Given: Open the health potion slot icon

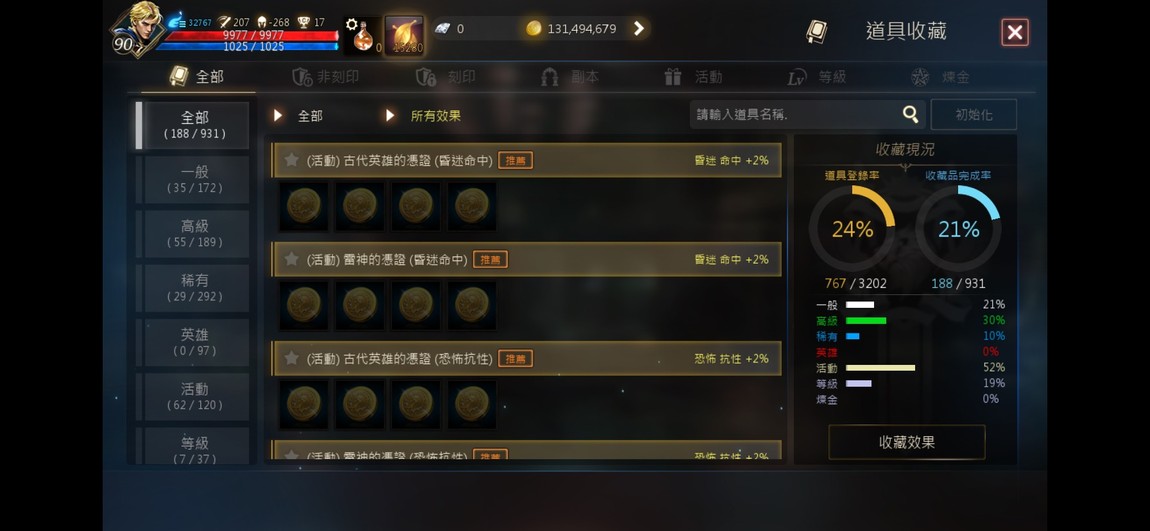Looking at the screenshot, I should click(x=363, y=36).
